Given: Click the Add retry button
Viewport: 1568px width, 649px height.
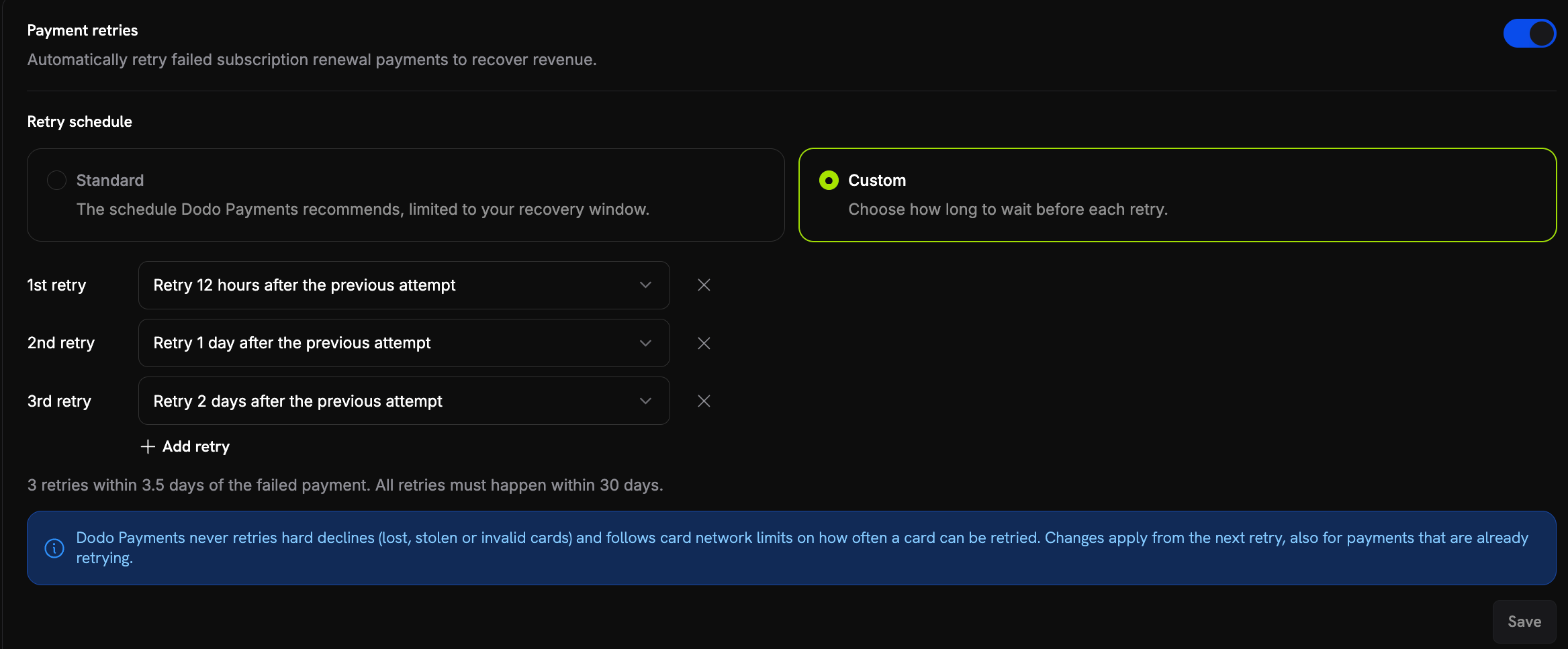Looking at the screenshot, I should [x=185, y=446].
